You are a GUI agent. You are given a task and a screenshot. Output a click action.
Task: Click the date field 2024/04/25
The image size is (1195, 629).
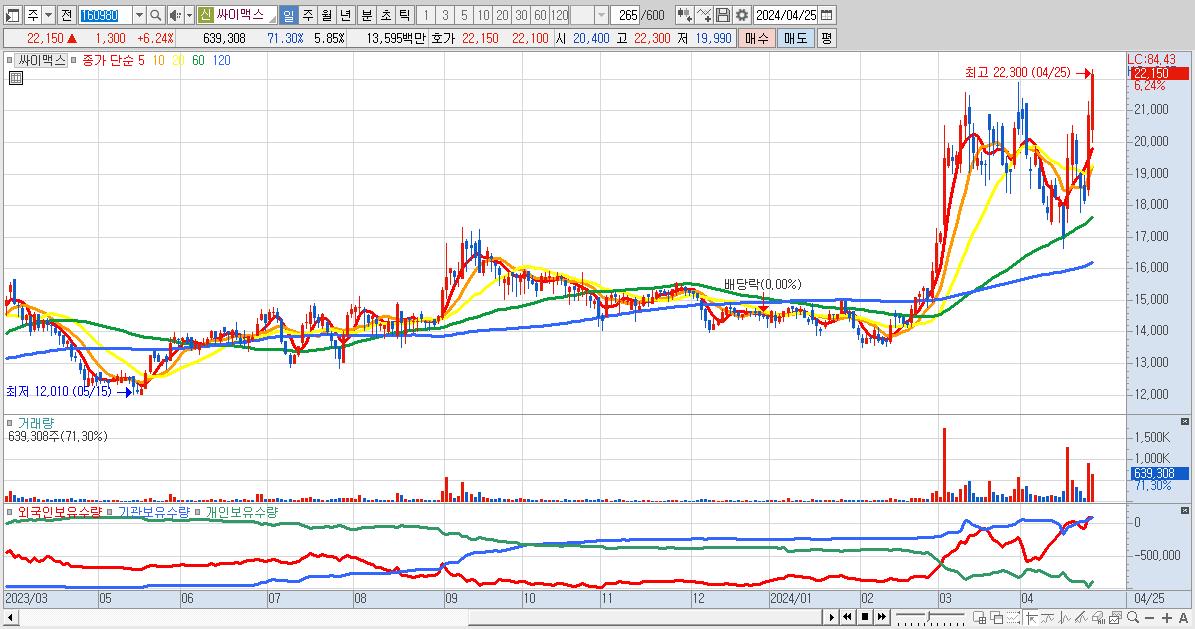(x=786, y=15)
